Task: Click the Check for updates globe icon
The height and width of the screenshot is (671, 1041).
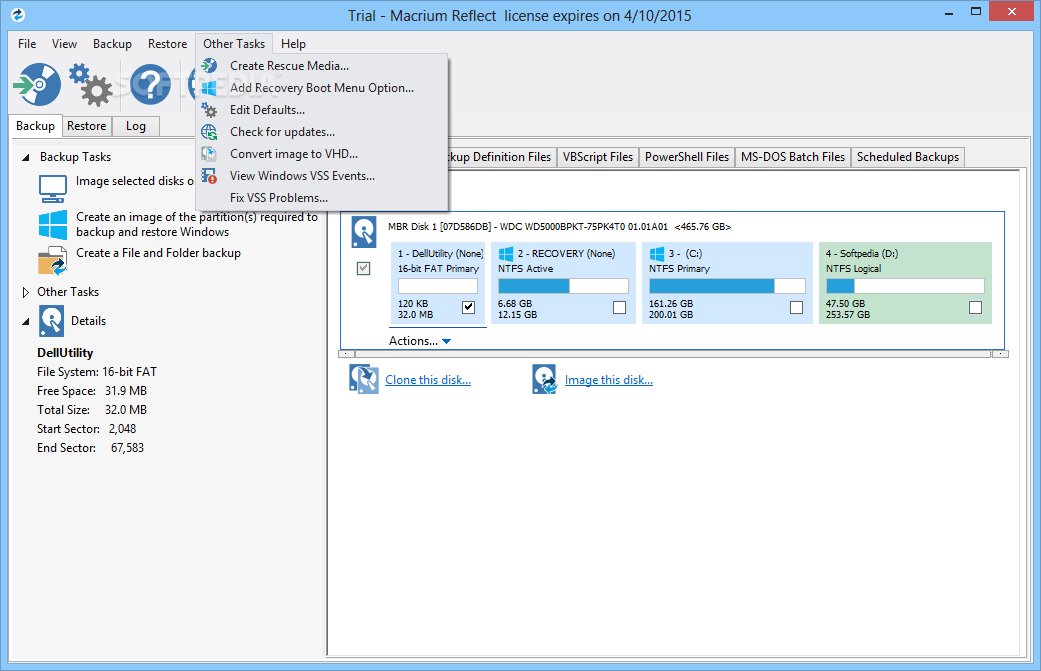Action: pos(209,131)
